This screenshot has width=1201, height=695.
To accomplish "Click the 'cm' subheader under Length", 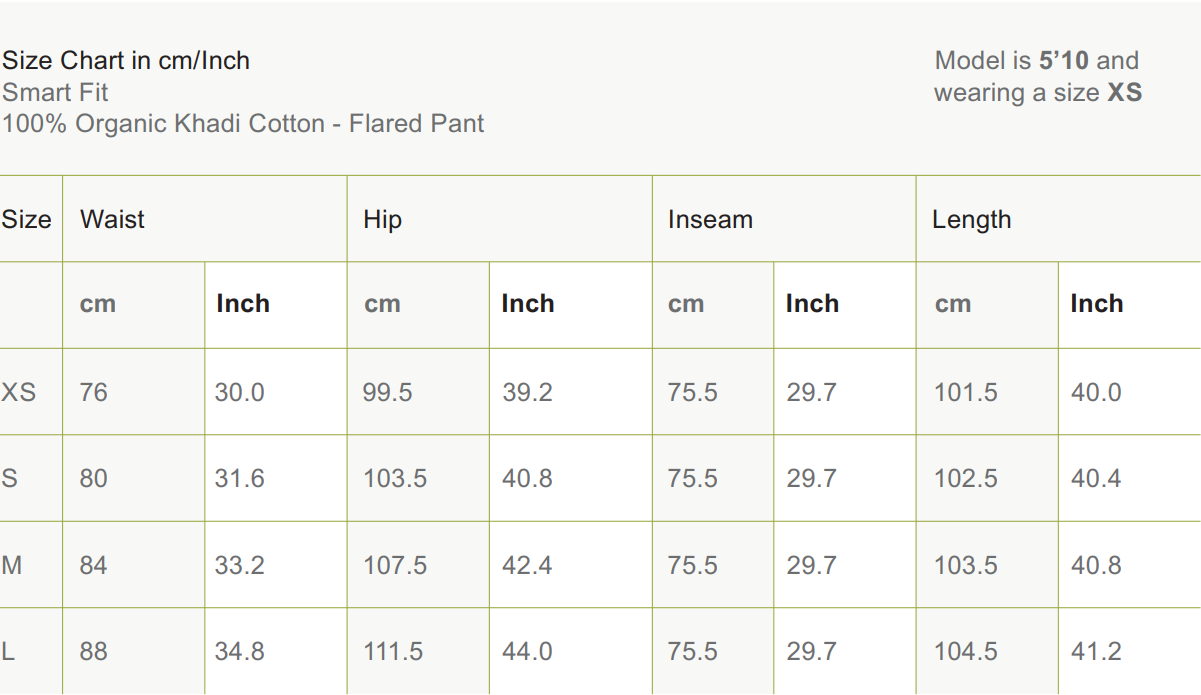I will (x=953, y=304).
